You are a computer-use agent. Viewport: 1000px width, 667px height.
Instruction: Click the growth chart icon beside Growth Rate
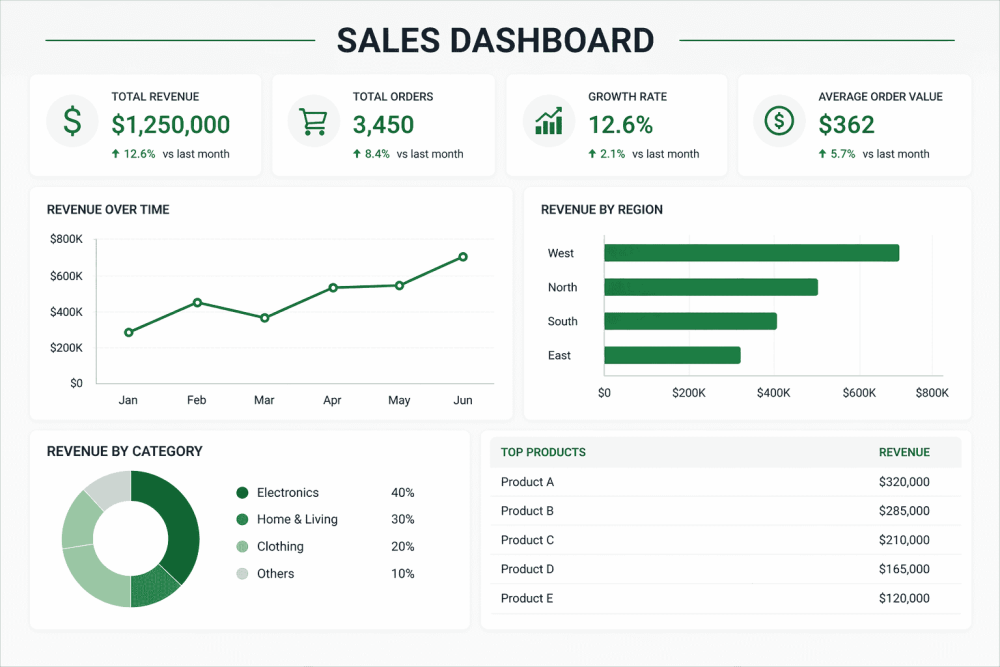click(548, 122)
